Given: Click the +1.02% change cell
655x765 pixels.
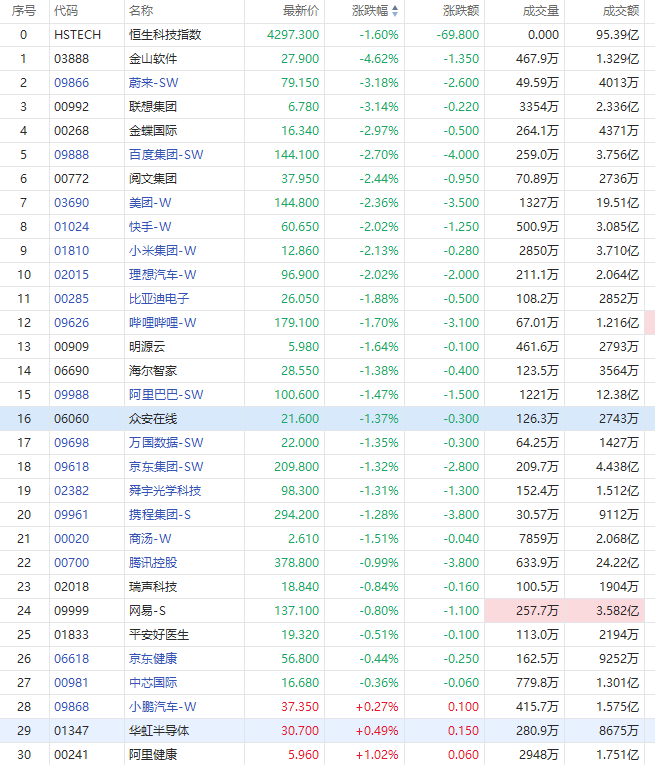Looking at the screenshot, I should coord(377,755).
